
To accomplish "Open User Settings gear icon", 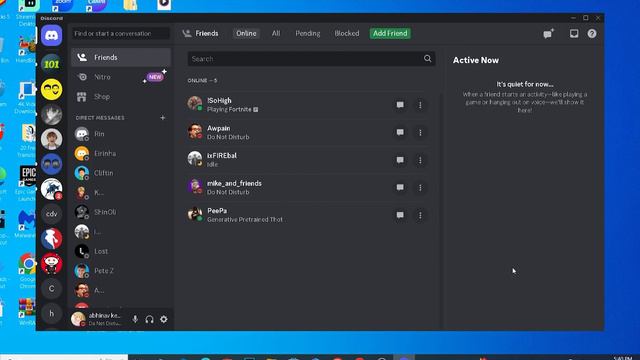I will 164,319.
